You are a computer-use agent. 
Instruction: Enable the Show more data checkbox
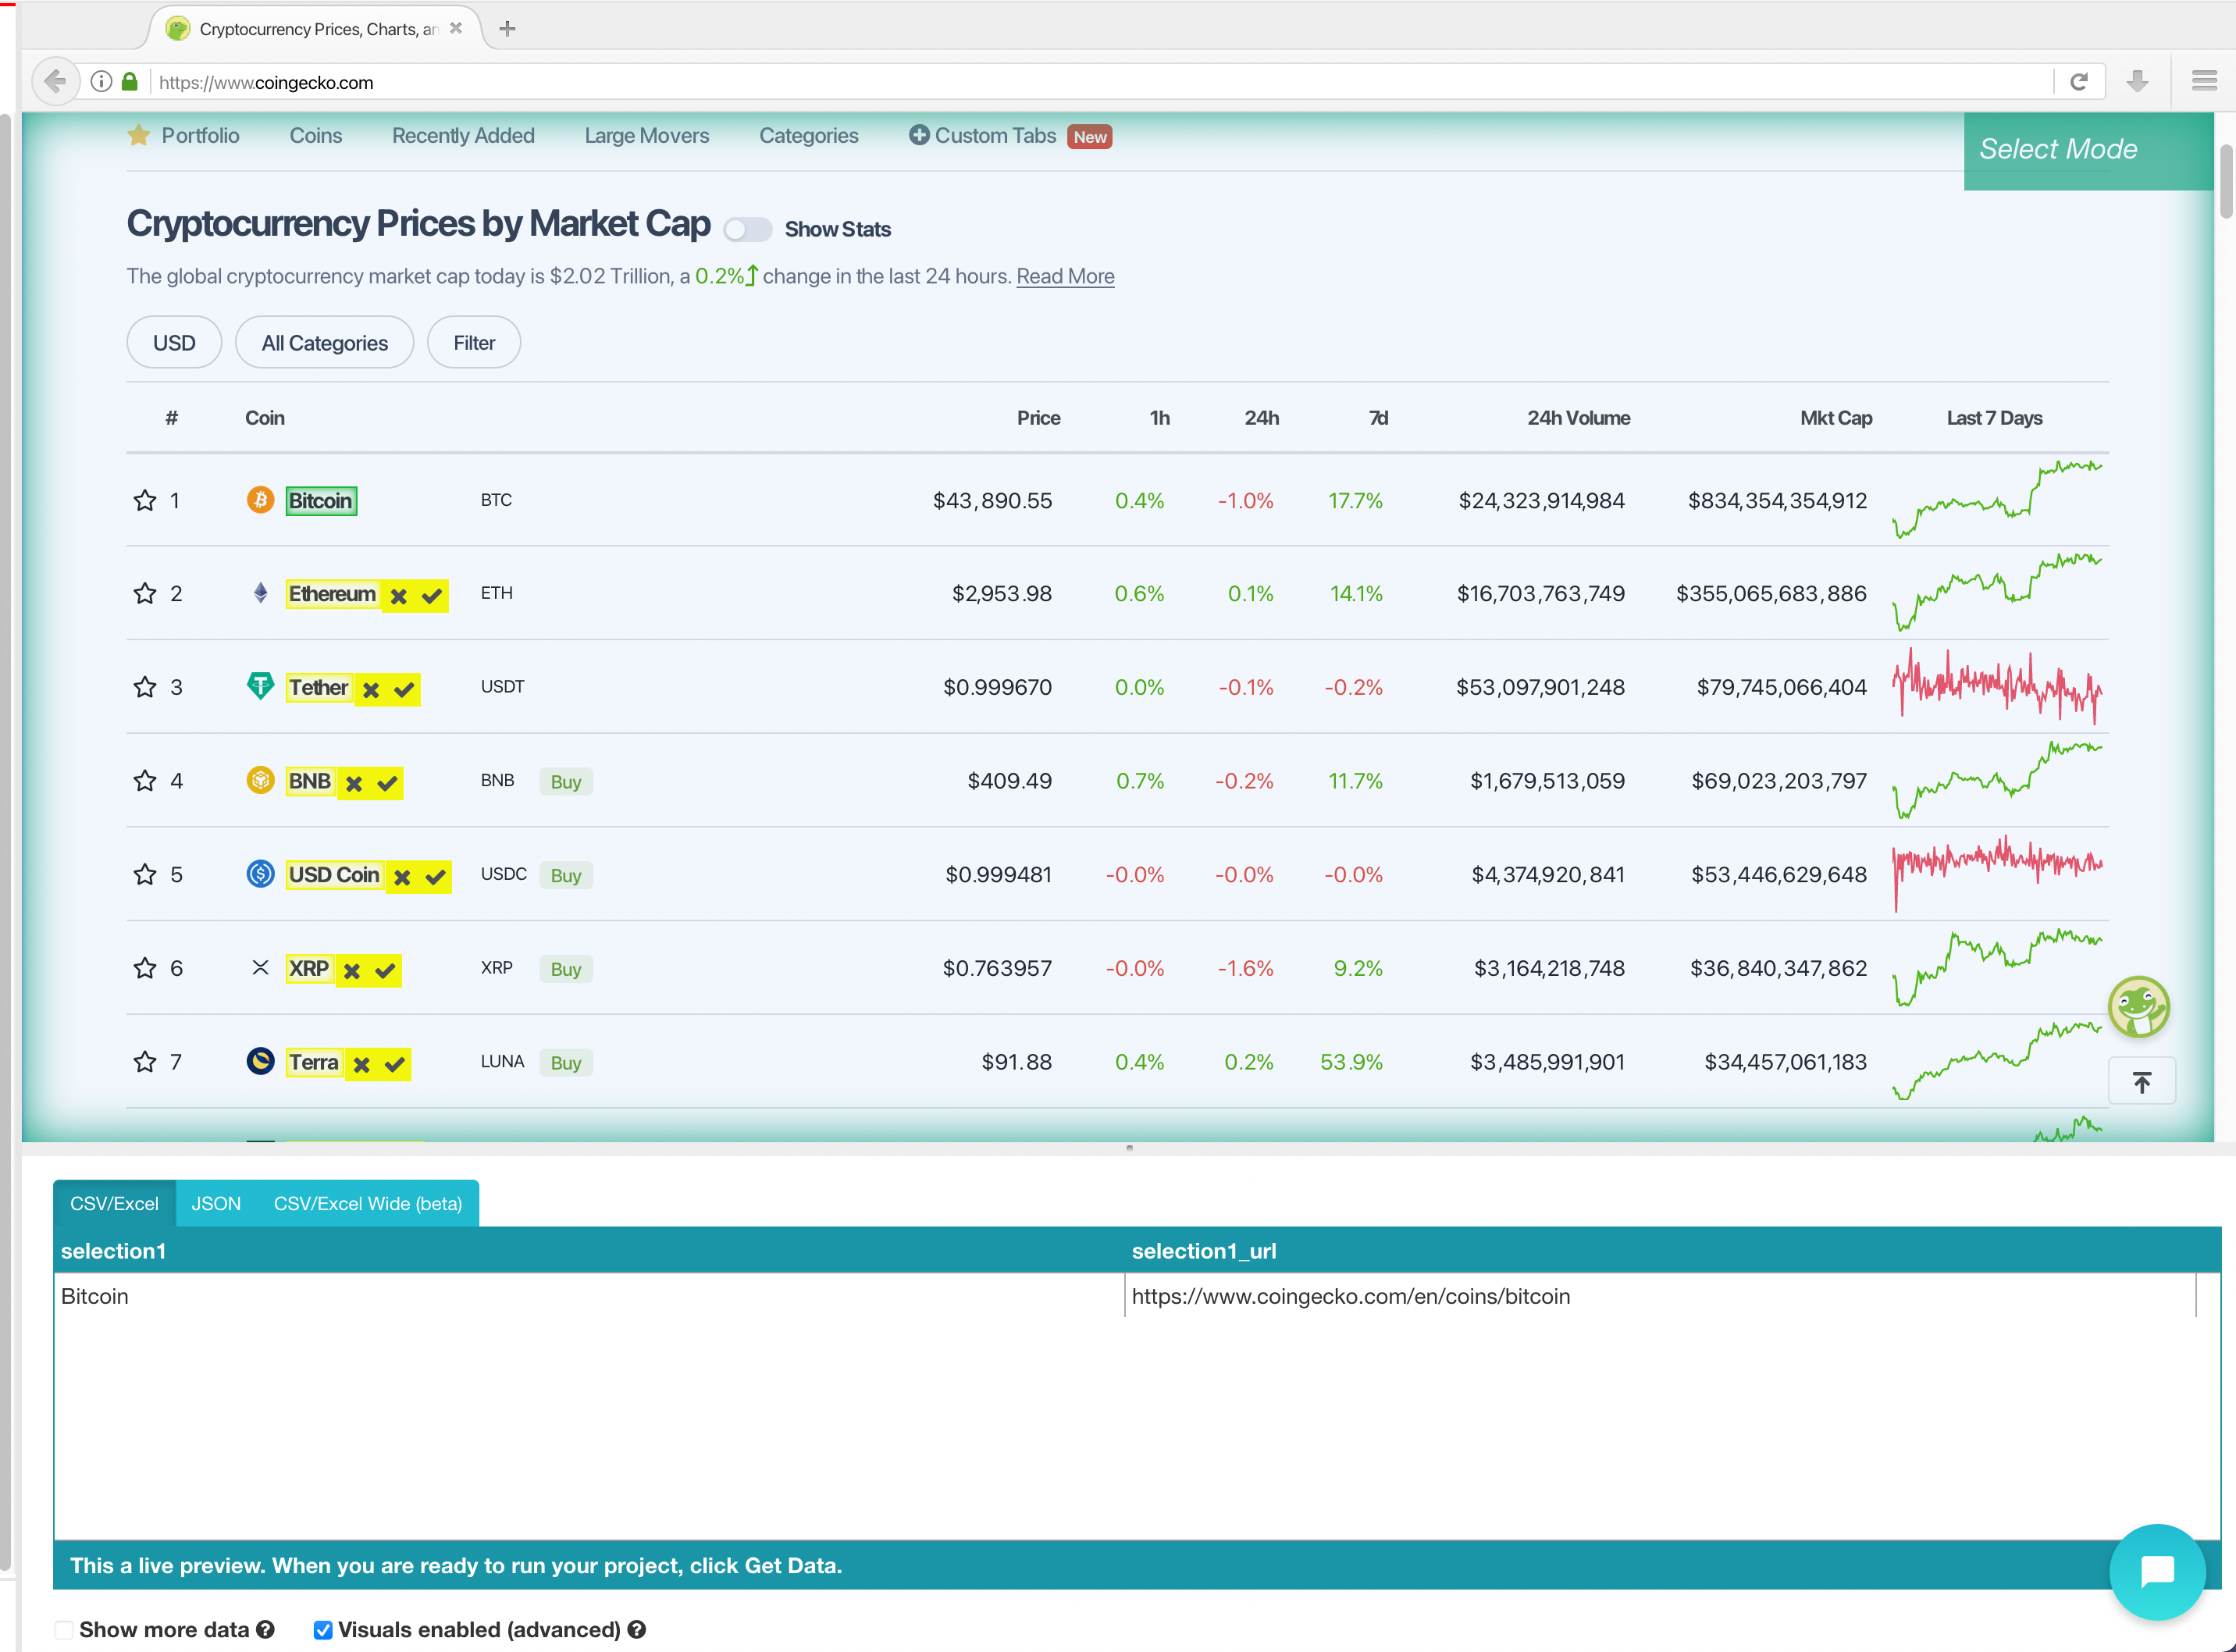click(64, 1629)
